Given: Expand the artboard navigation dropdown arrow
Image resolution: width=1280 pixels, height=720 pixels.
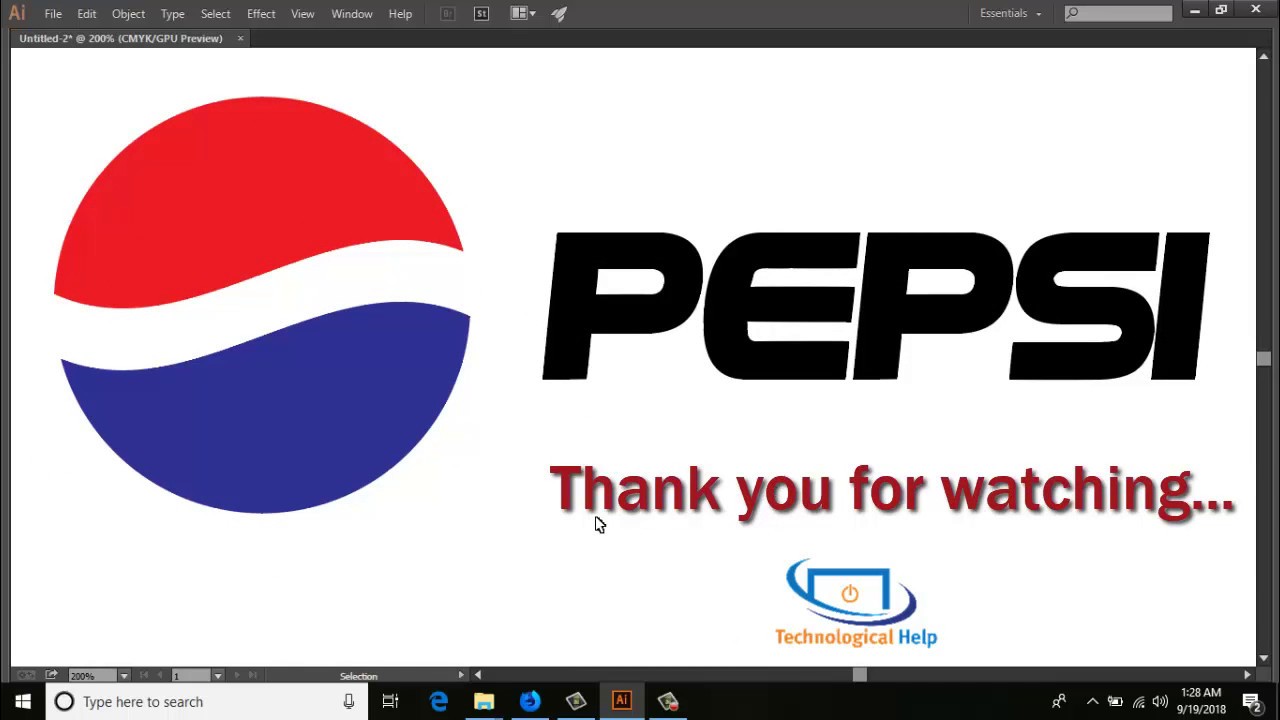Looking at the screenshot, I should click(217, 676).
